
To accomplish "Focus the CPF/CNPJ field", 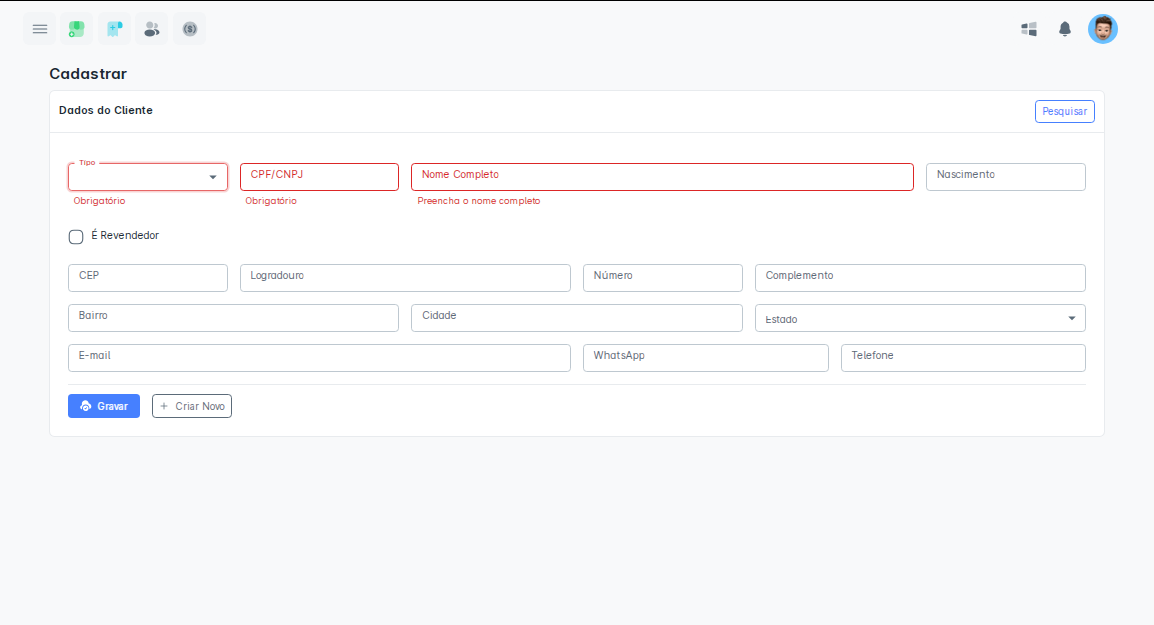I will [x=319, y=177].
